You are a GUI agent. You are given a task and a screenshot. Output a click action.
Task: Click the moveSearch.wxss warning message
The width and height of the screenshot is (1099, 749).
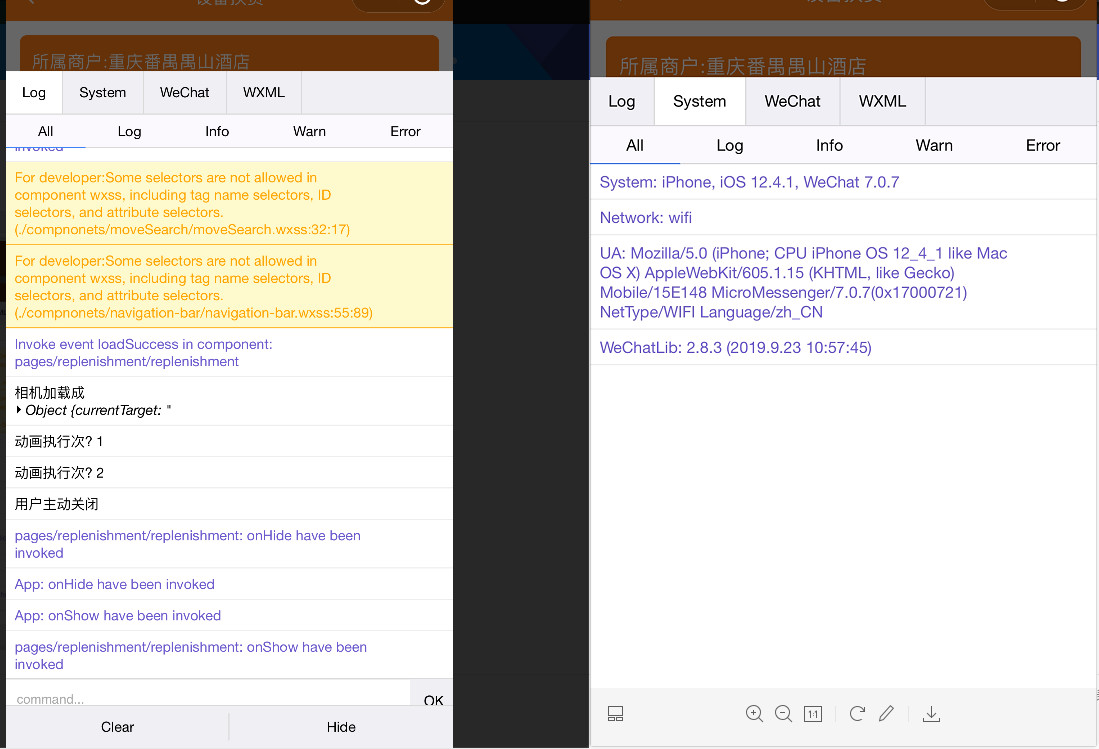[229, 203]
